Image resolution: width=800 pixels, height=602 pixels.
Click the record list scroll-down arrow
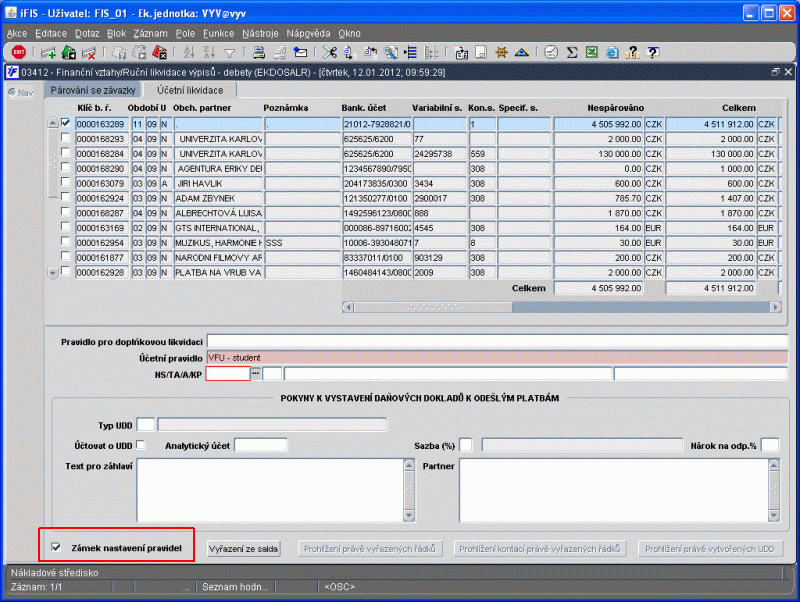52,273
